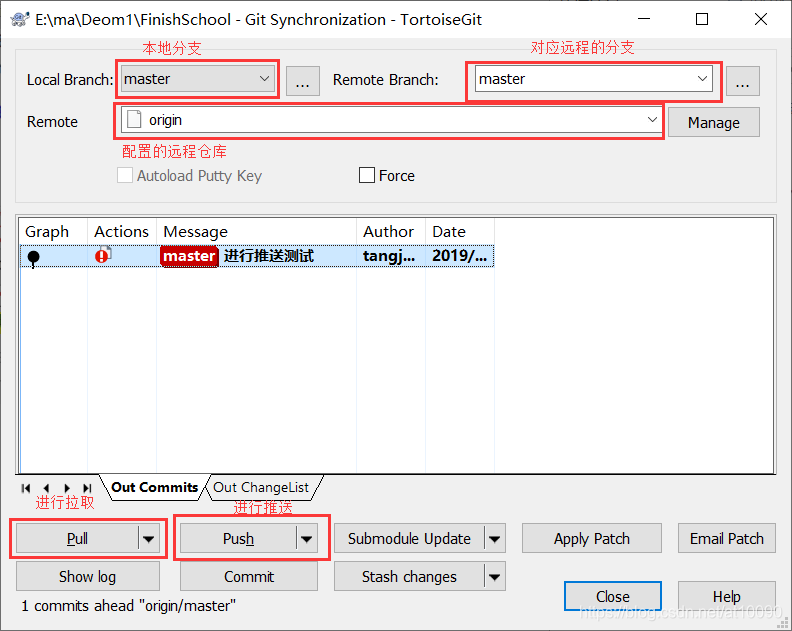
Task: Sort by the Graph column header
Action: pos(53,231)
